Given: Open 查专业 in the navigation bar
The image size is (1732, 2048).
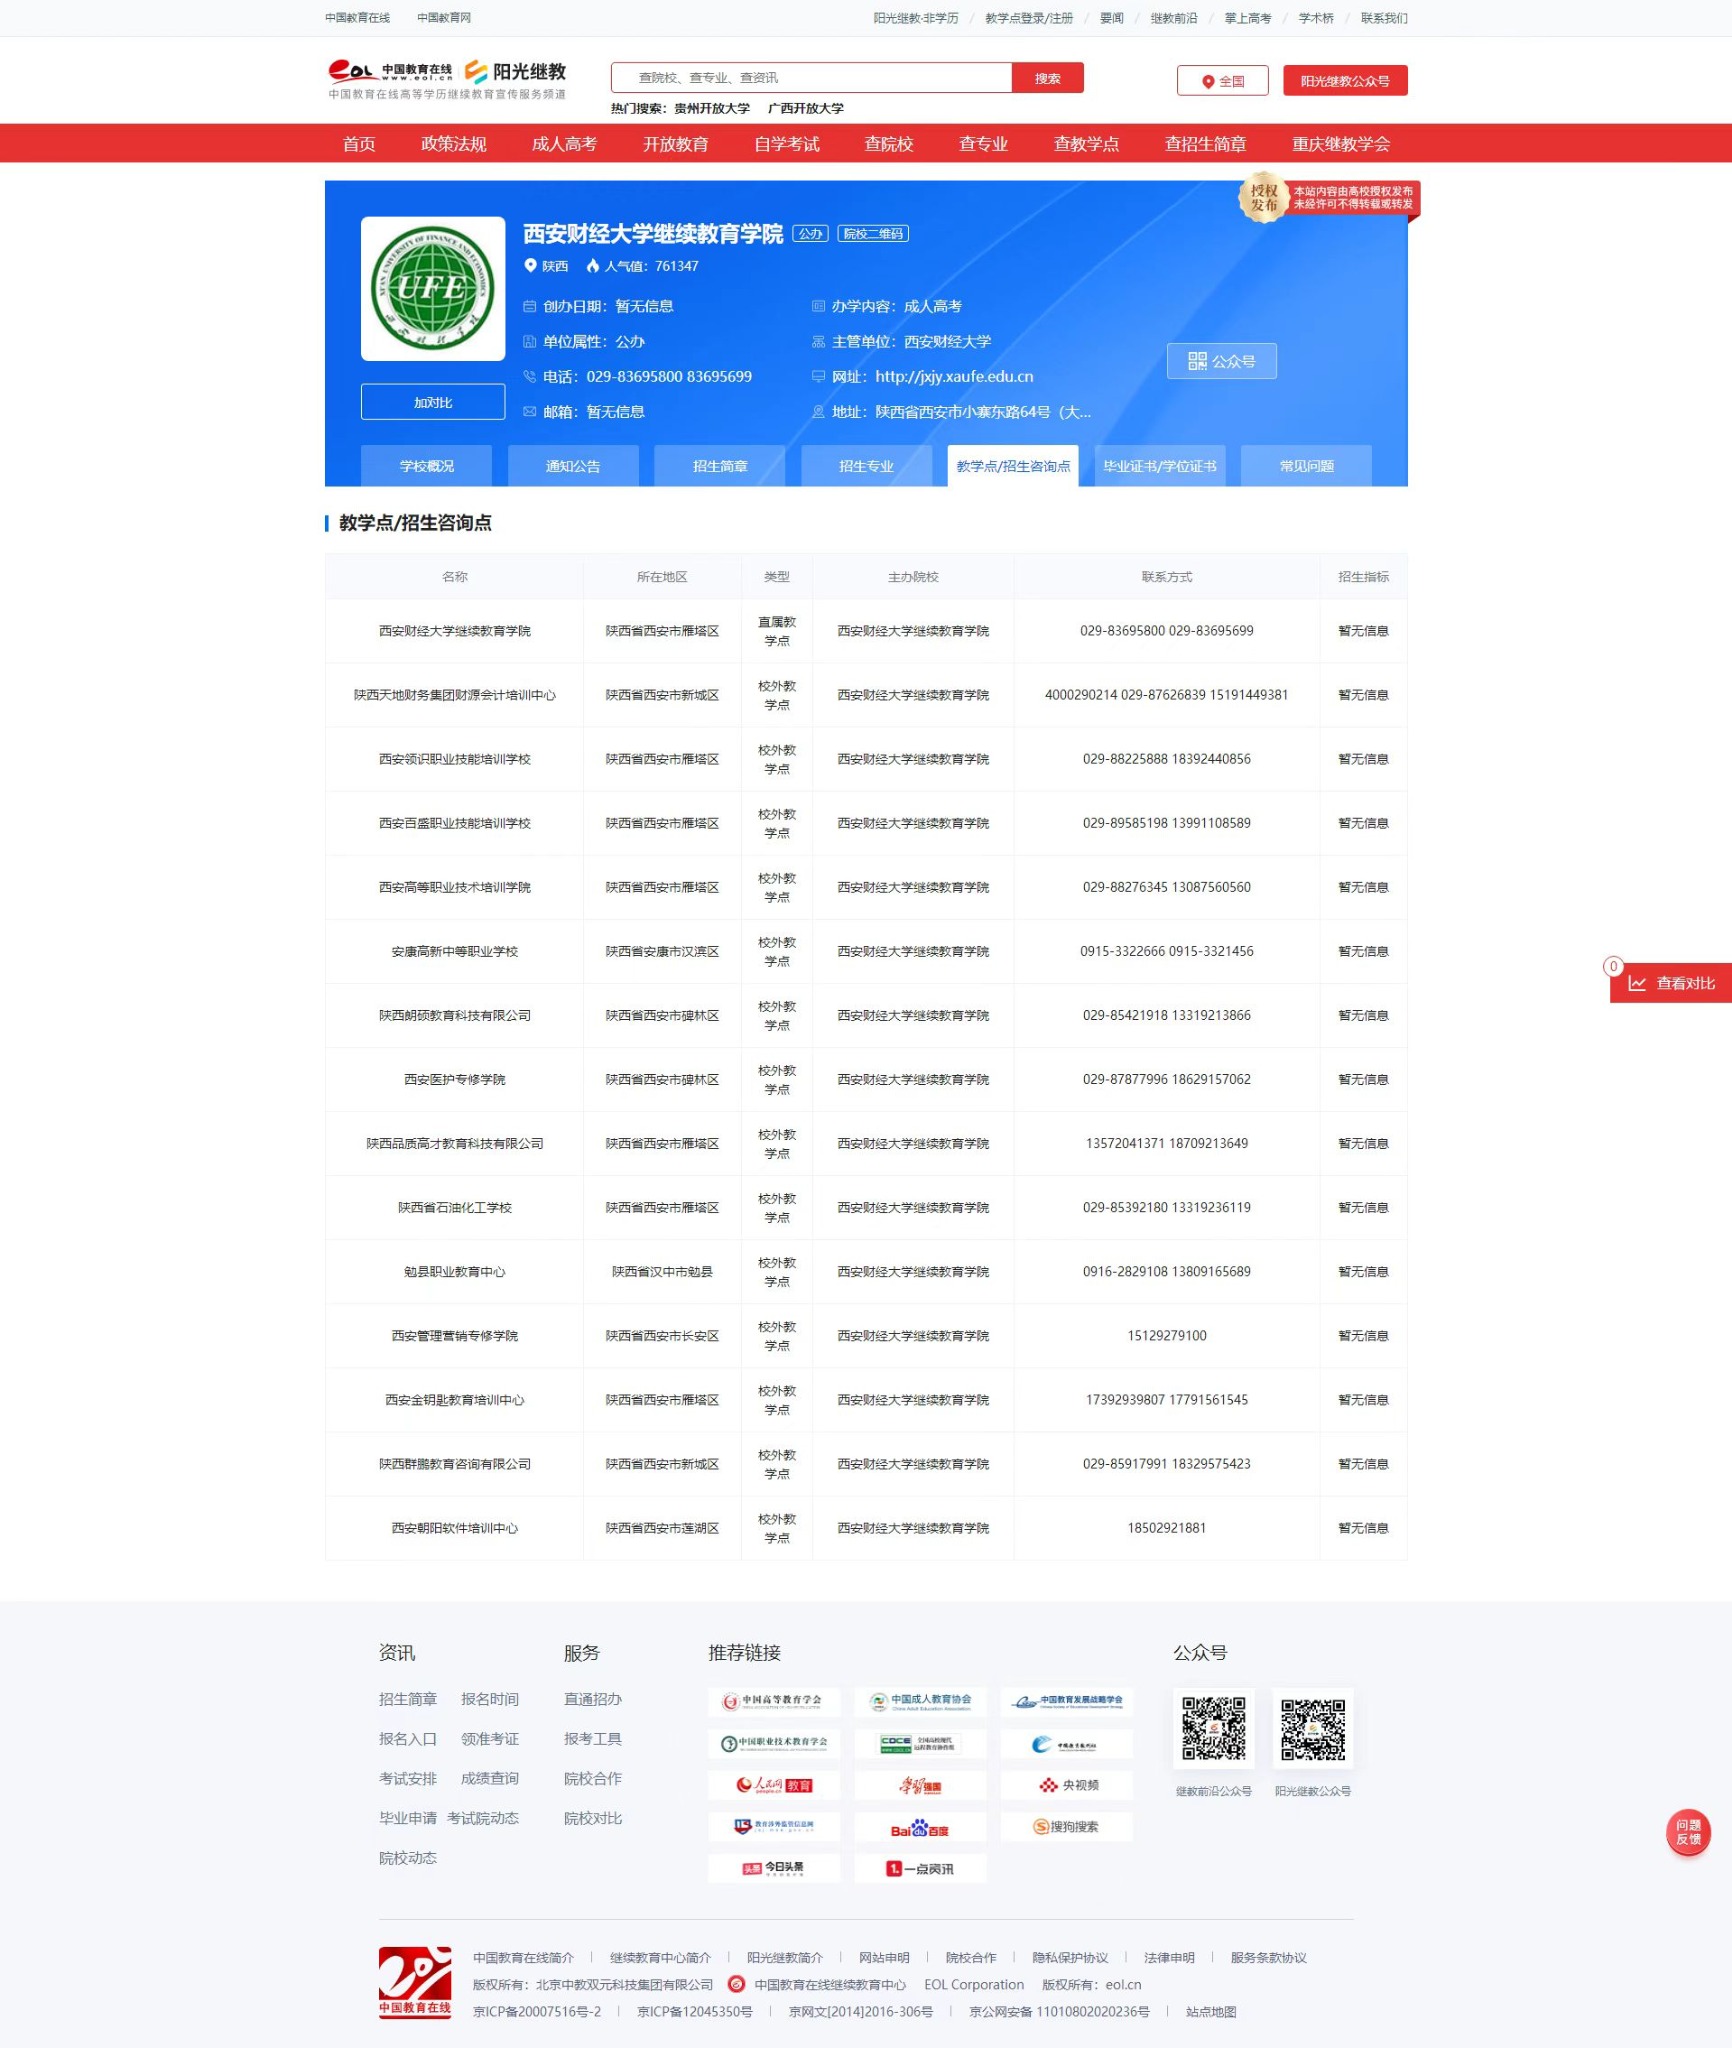Looking at the screenshot, I should coord(983,144).
